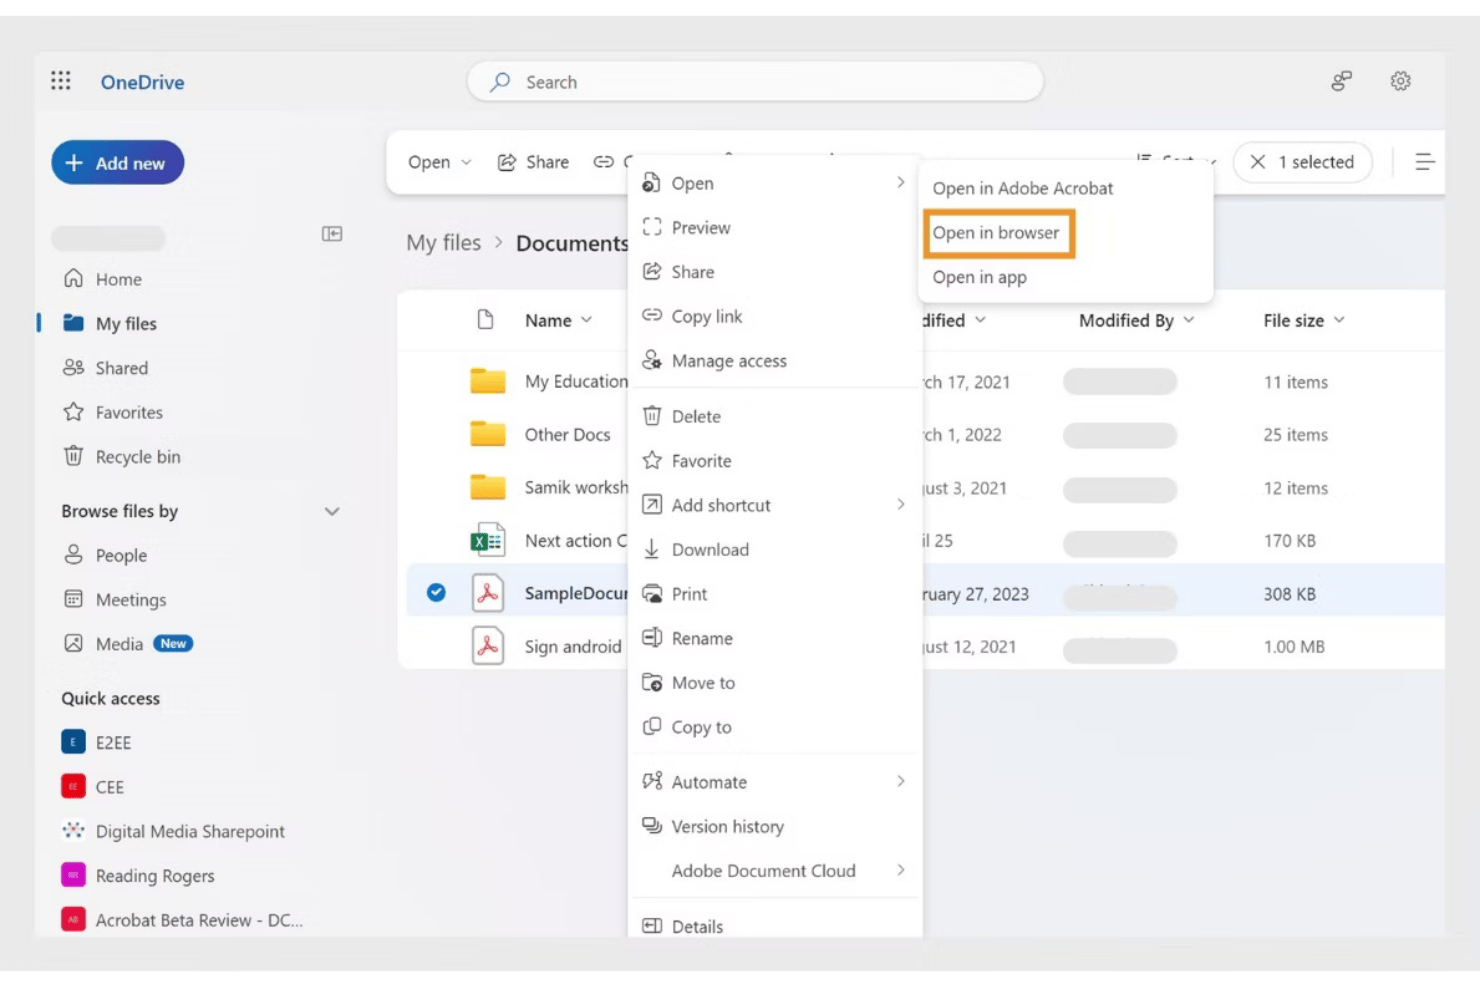
Task: Sort by the Name column
Action: [558, 320]
